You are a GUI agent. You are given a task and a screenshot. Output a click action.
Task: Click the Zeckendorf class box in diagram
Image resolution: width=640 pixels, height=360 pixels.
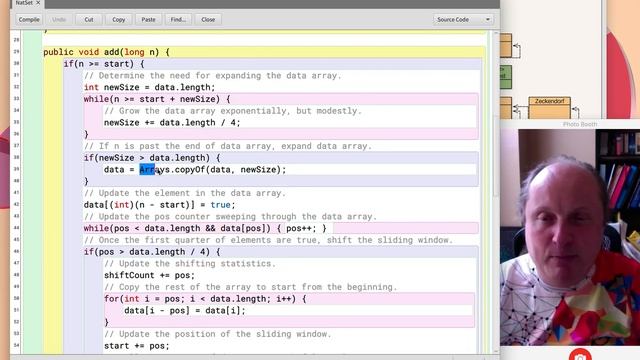(x=549, y=107)
